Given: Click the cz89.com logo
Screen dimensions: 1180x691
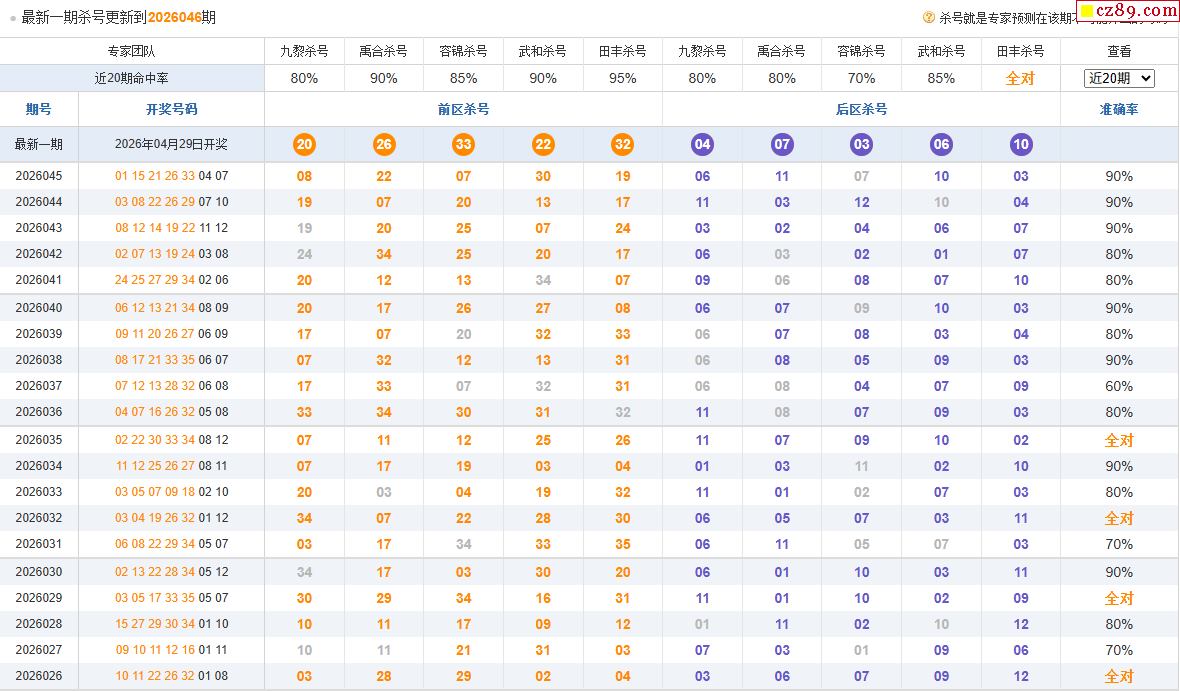Looking at the screenshot, I should tap(1128, 11).
